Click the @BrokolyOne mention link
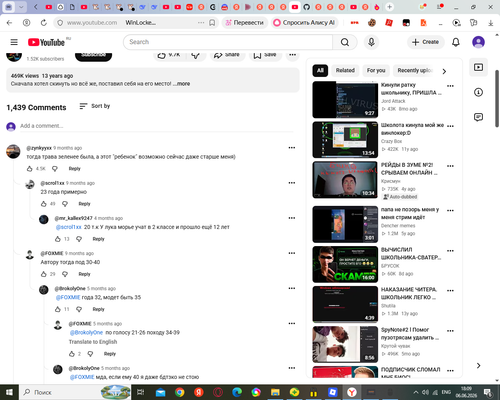Viewport: 500px width, 400px height. point(86,332)
